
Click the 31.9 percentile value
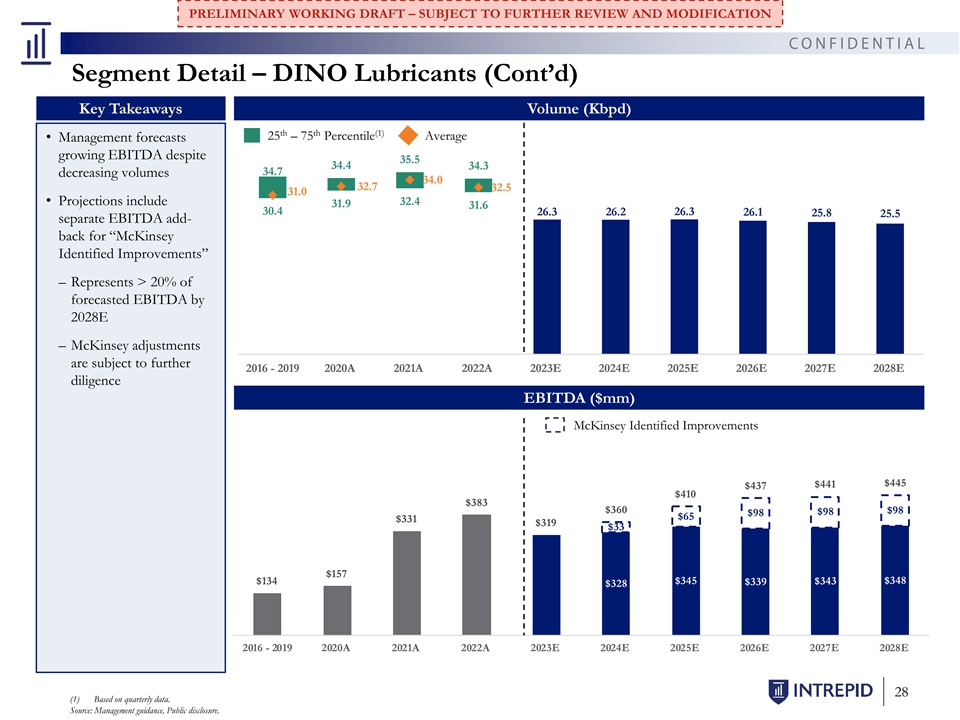point(341,203)
